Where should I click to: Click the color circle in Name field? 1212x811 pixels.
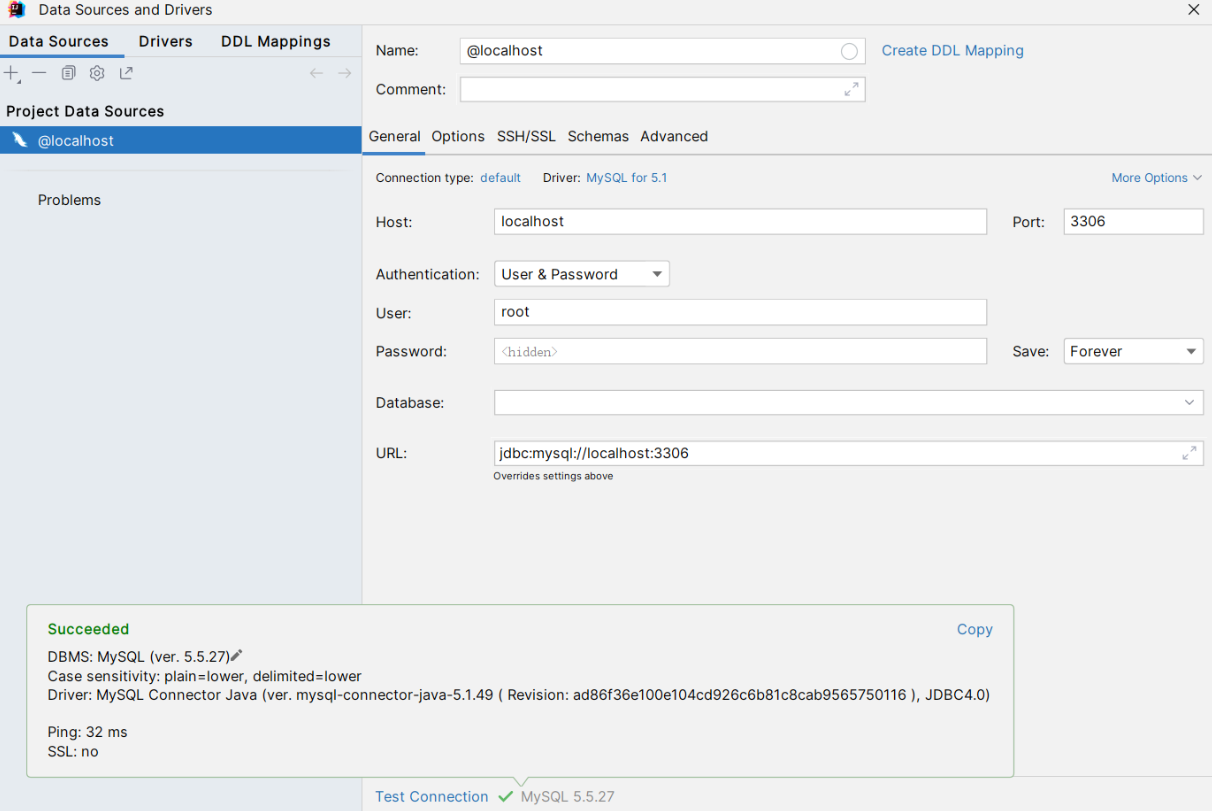[x=849, y=51]
